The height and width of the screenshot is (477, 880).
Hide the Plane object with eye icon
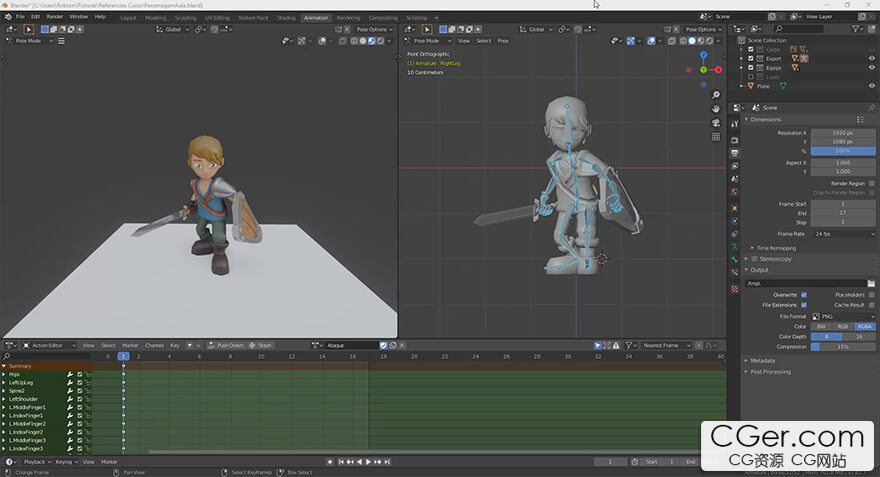tap(872, 86)
